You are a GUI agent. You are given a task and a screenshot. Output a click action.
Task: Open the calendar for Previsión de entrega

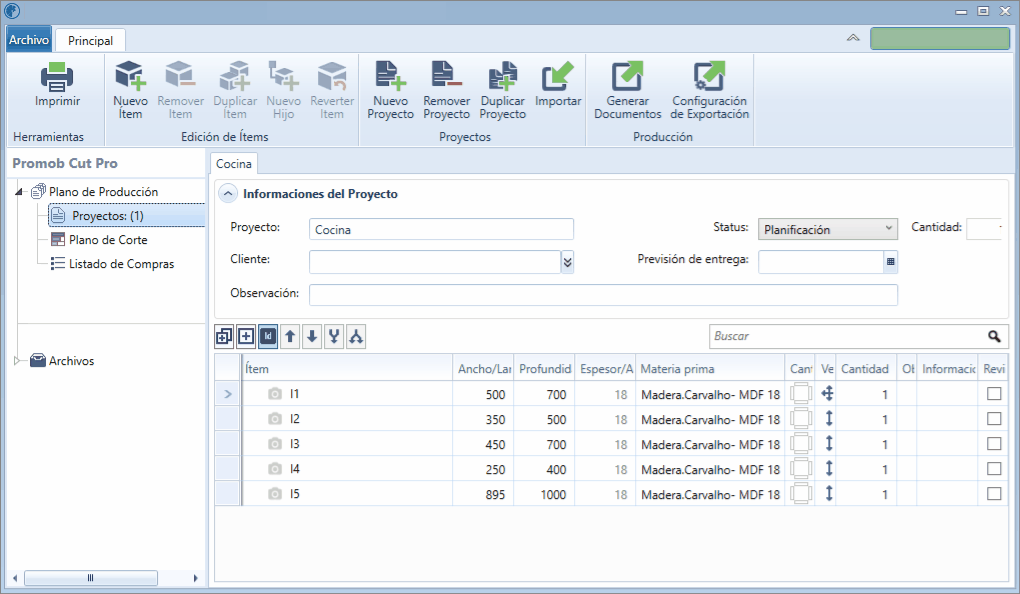tap(891, 262)
